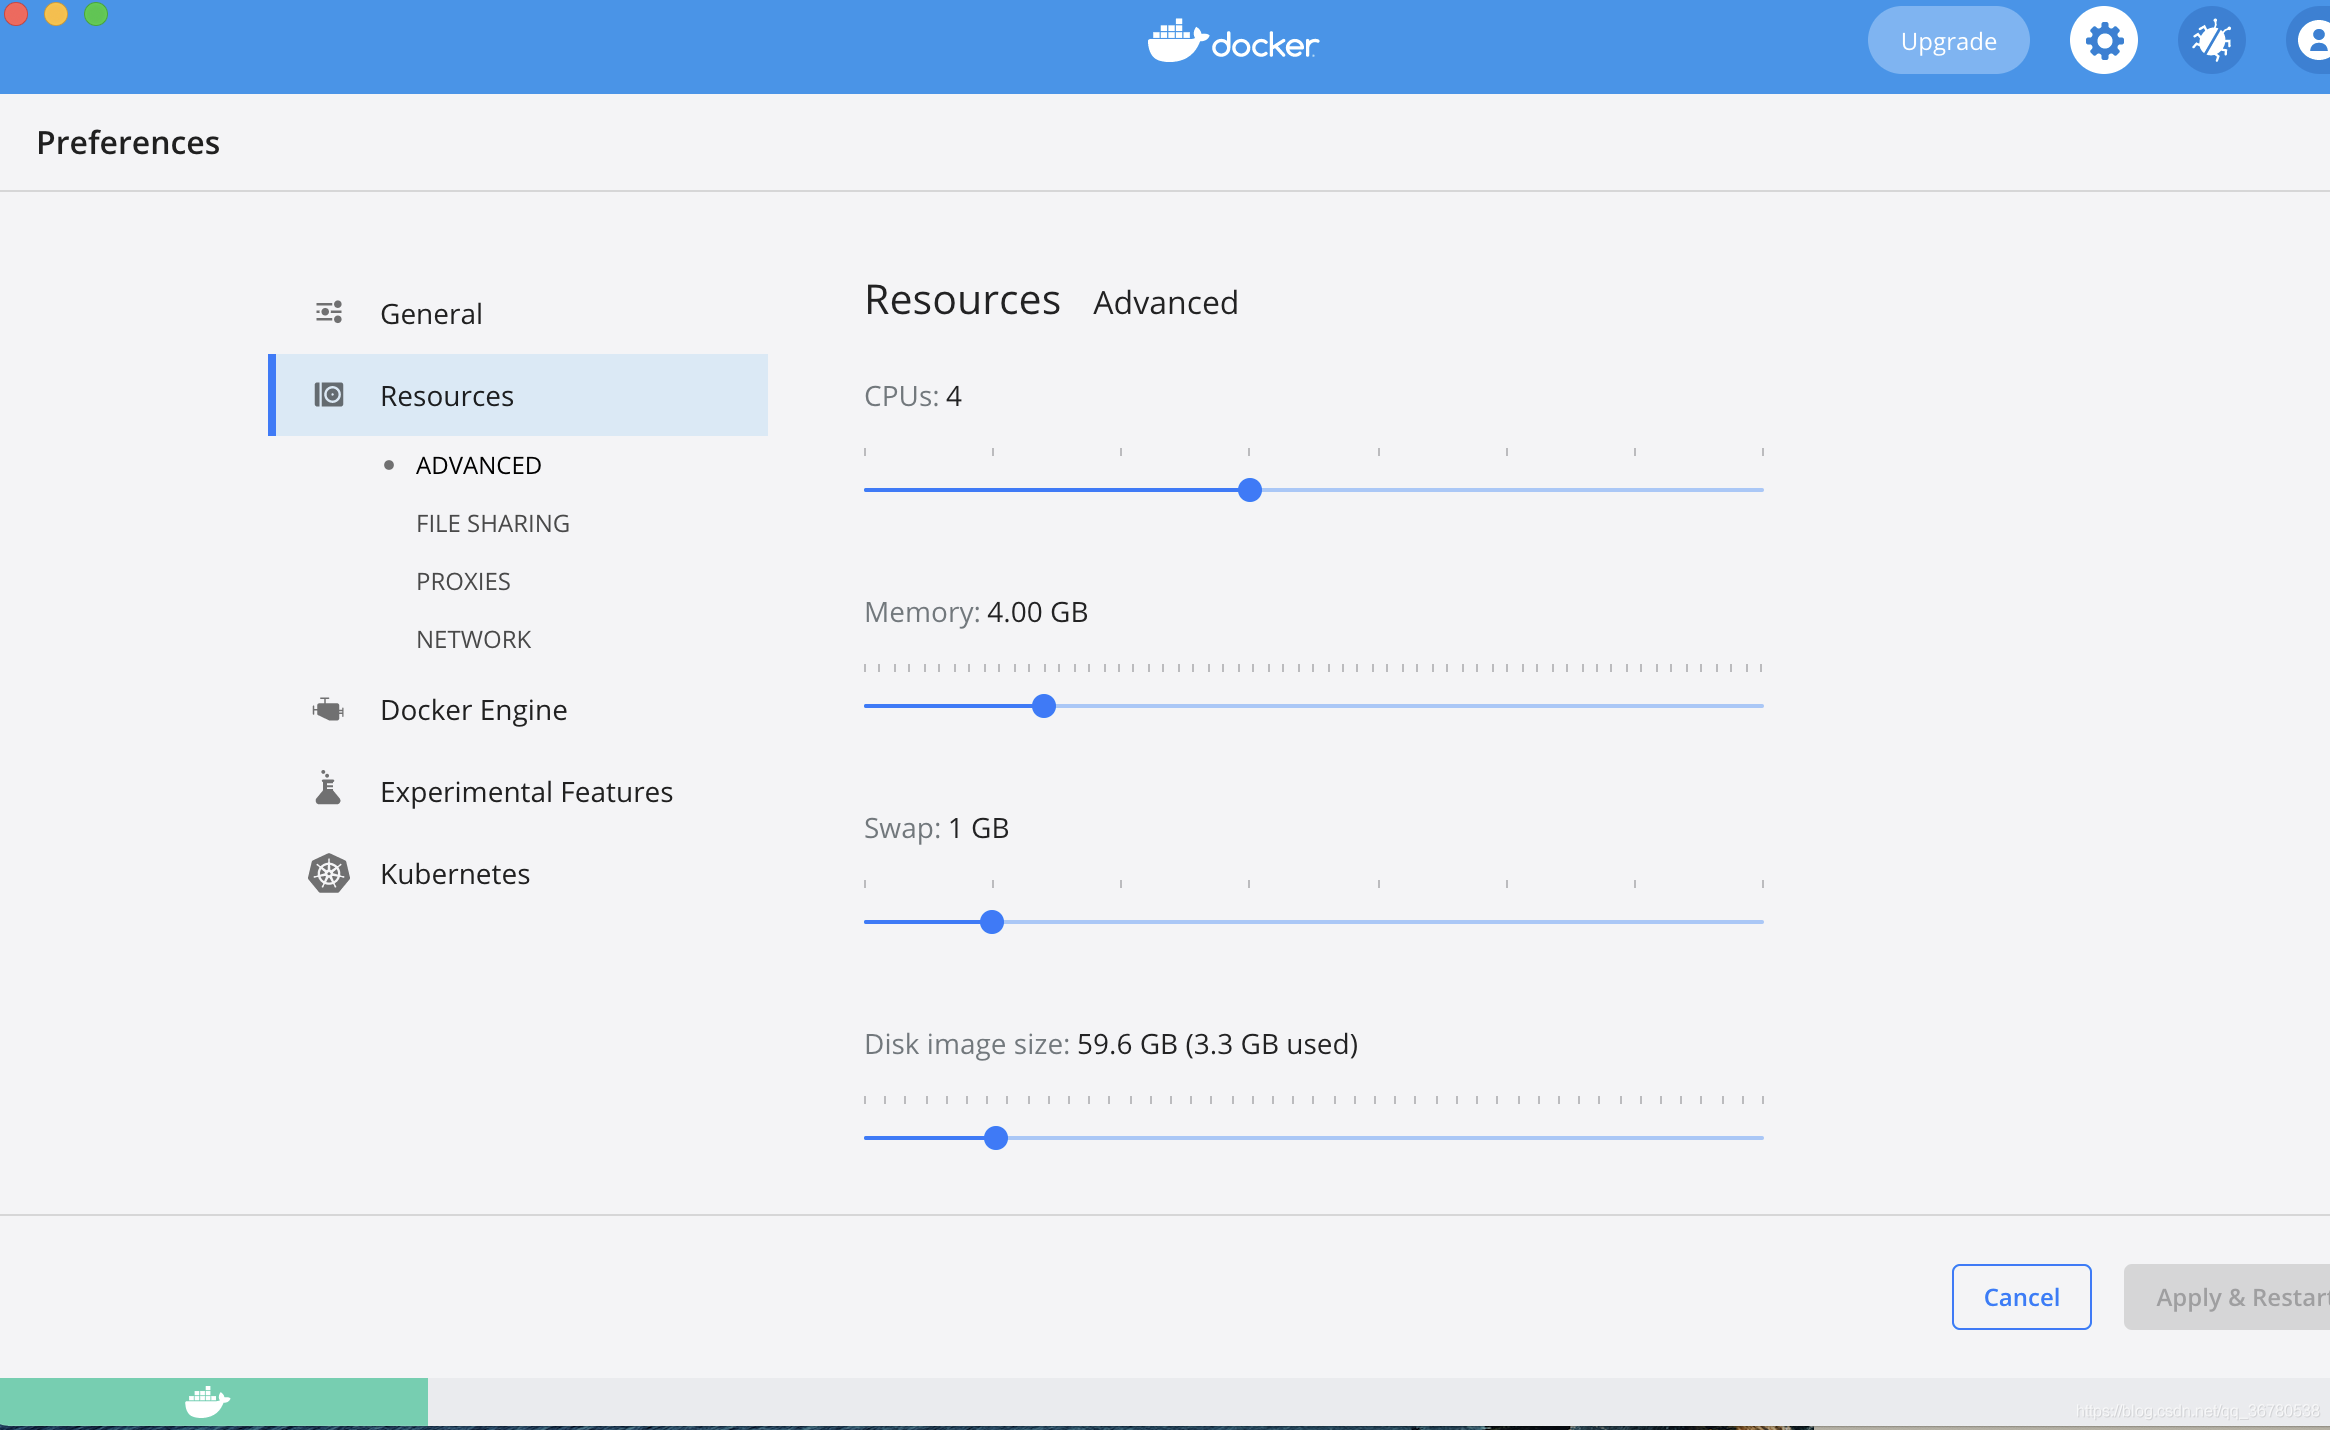2330x1430 pixels.
Task: Click the Memory slider handle
Action: pyautogui.click(x=1044, y=706)
